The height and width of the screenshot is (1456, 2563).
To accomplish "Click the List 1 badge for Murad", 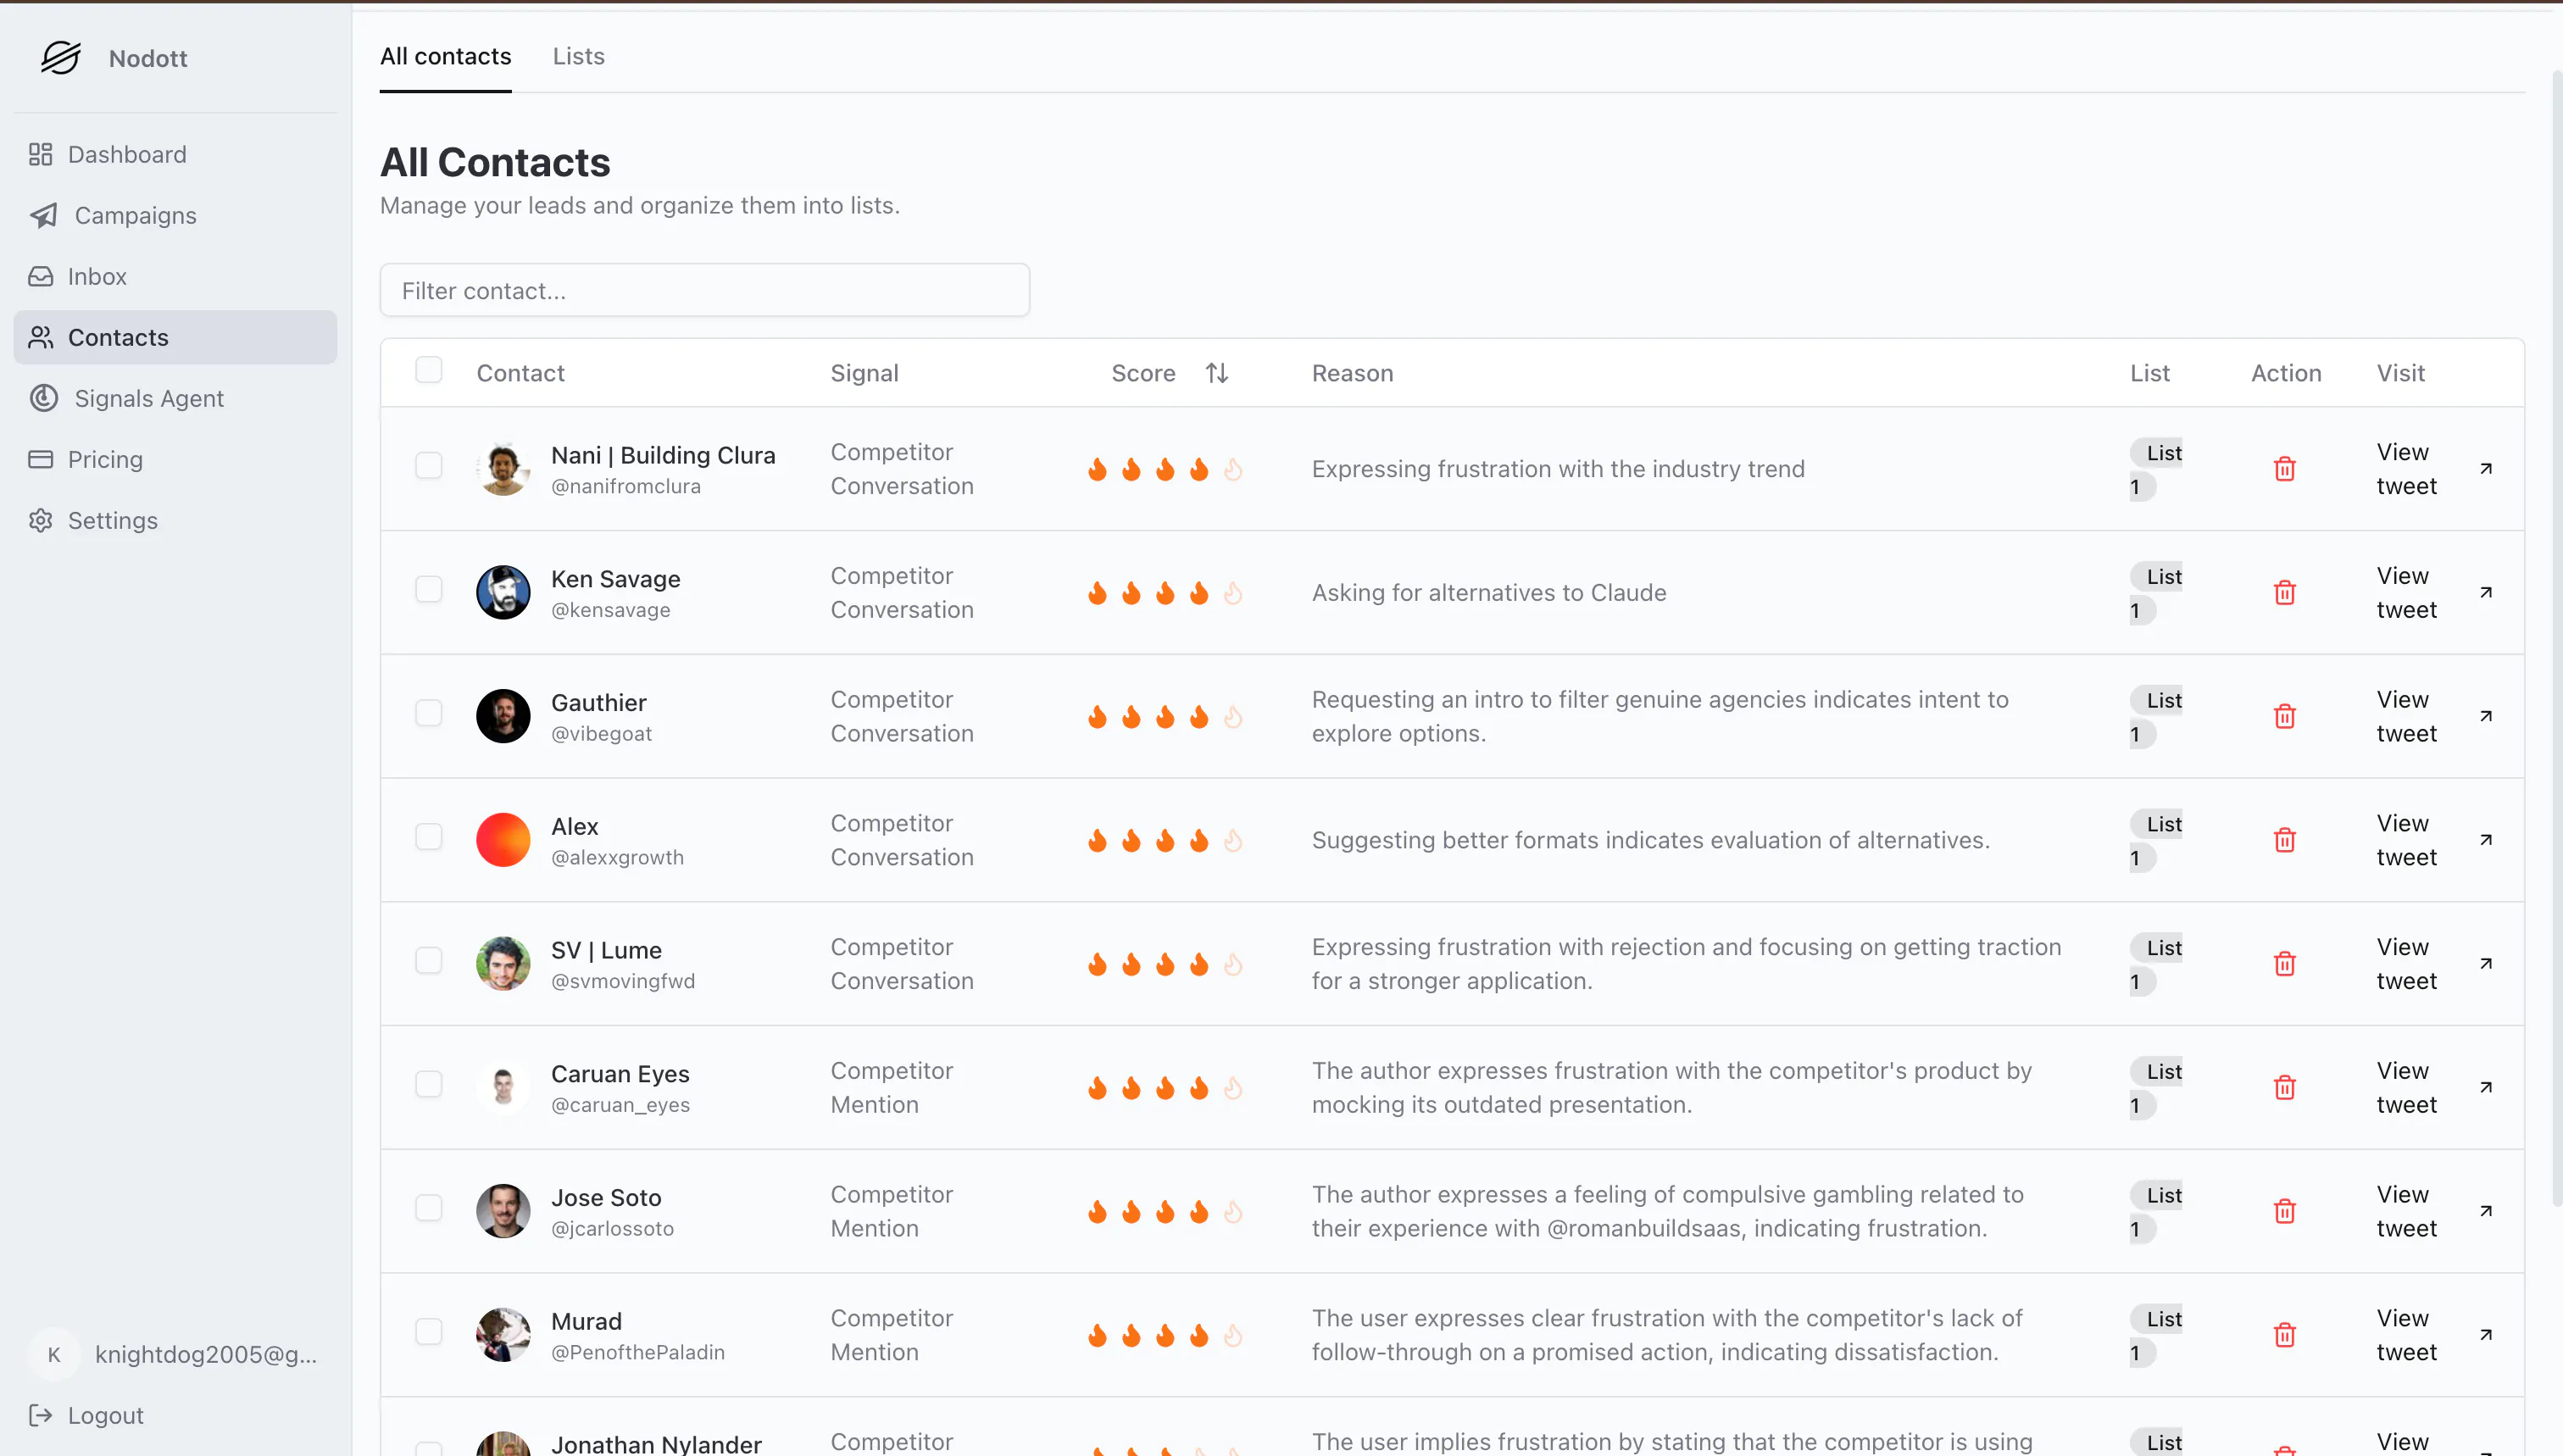I will [2155, 1335].
